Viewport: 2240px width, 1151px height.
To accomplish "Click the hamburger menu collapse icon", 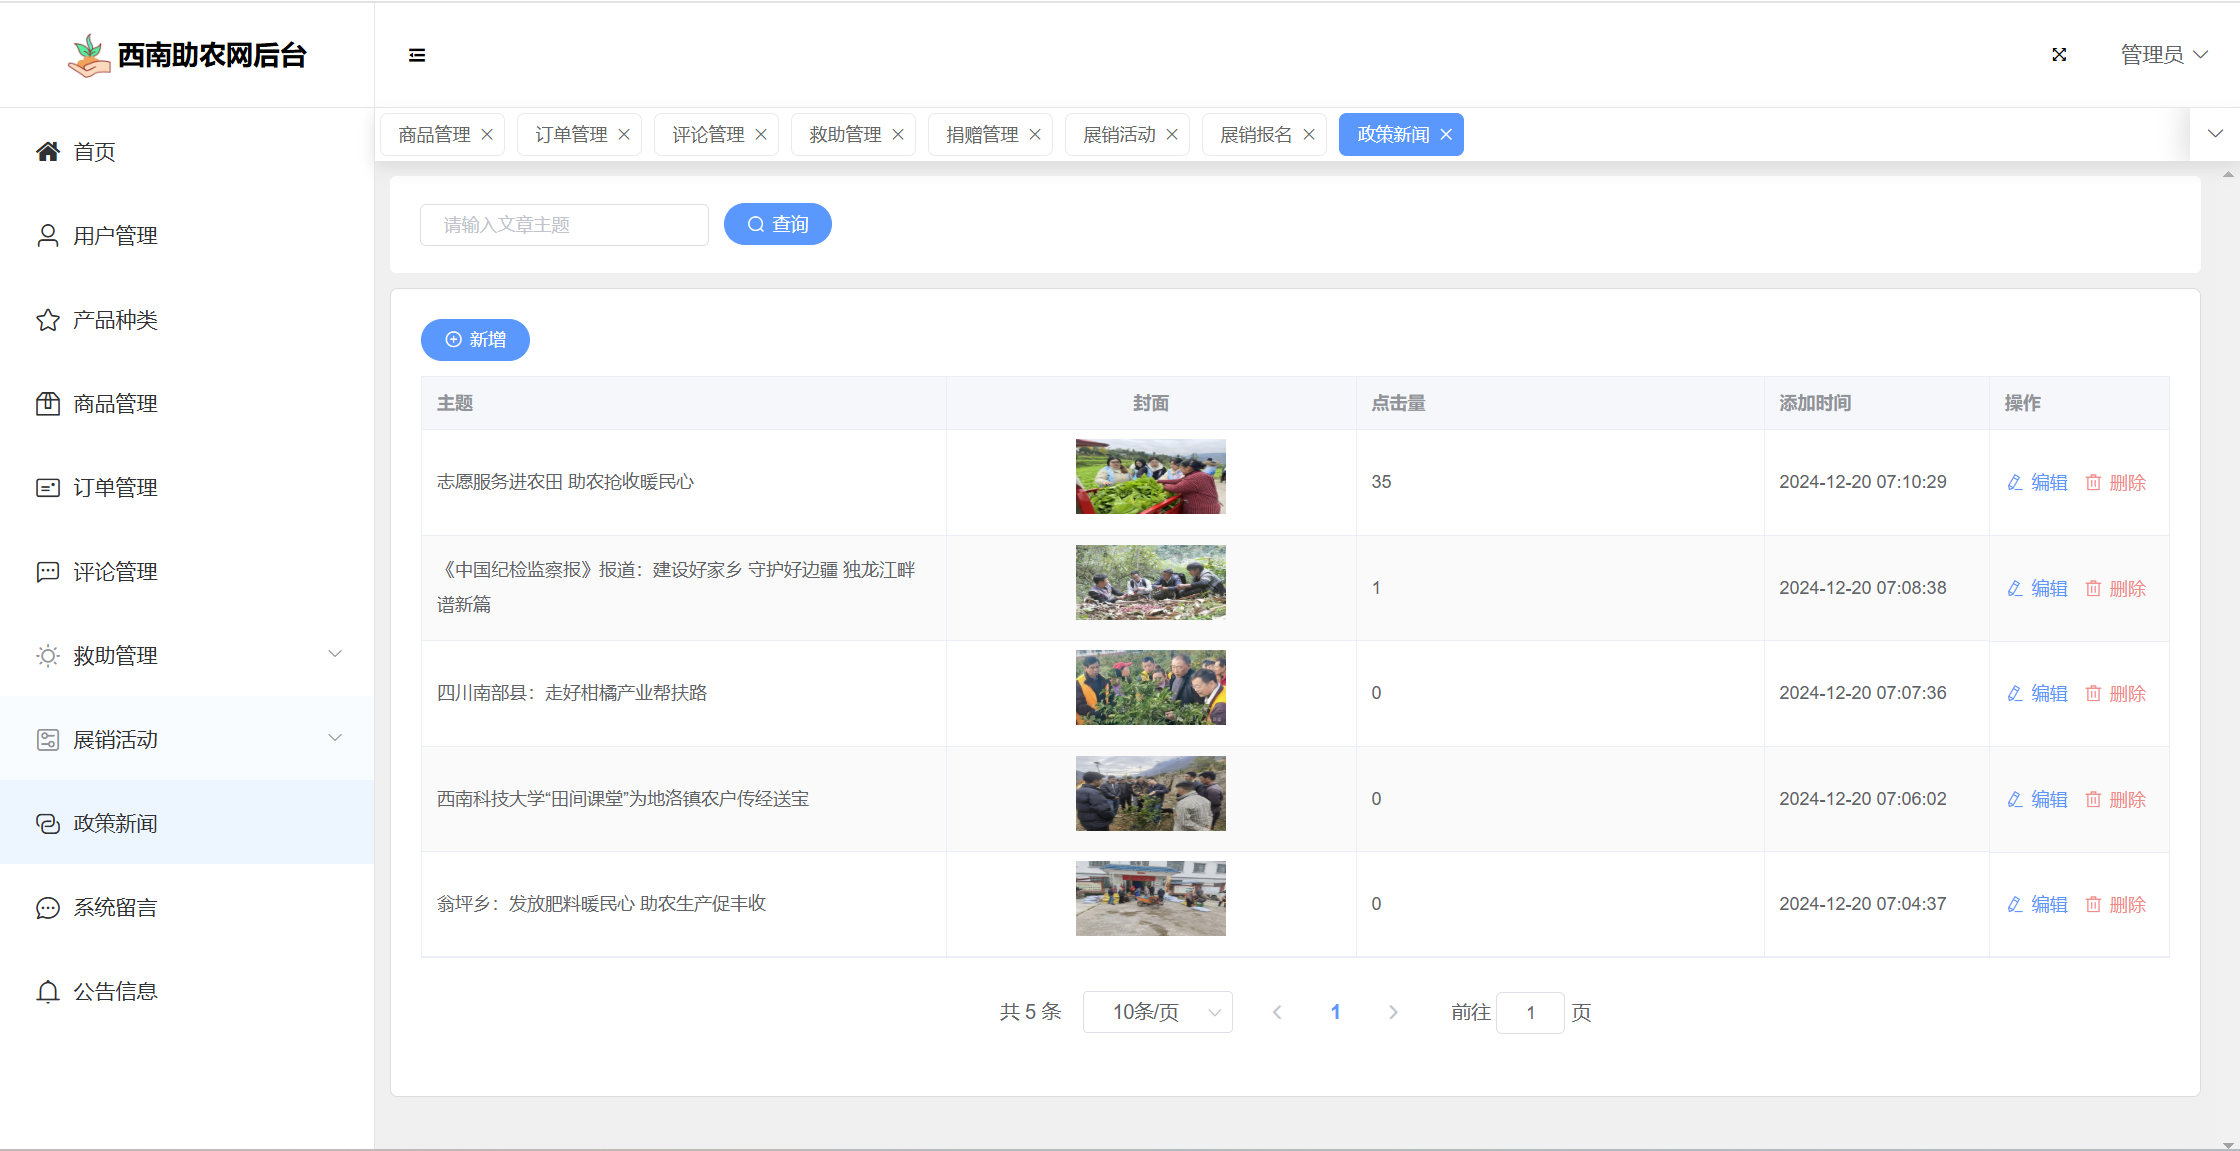I will (x=417, y=55).
